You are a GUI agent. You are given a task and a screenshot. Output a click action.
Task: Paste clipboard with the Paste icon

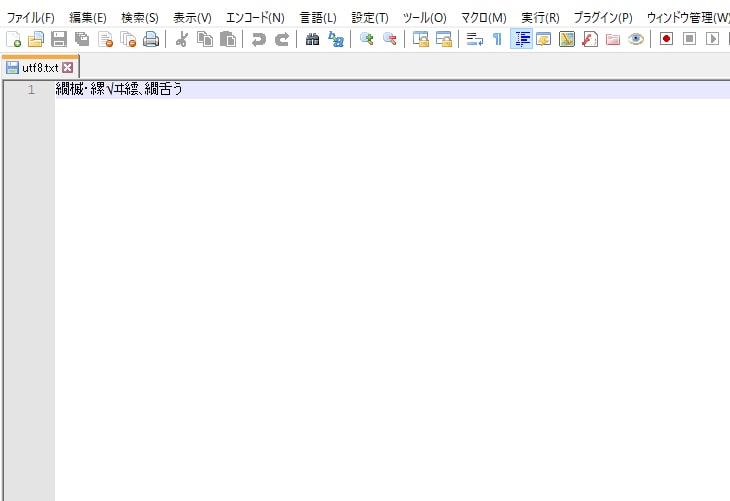[x=228, y=39]
